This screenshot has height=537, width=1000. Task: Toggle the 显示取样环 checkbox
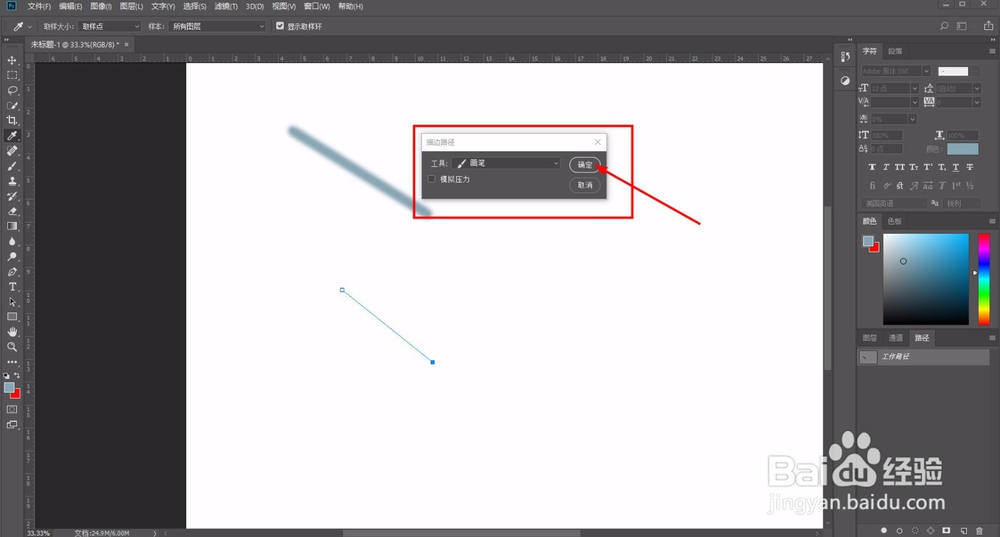280,26
